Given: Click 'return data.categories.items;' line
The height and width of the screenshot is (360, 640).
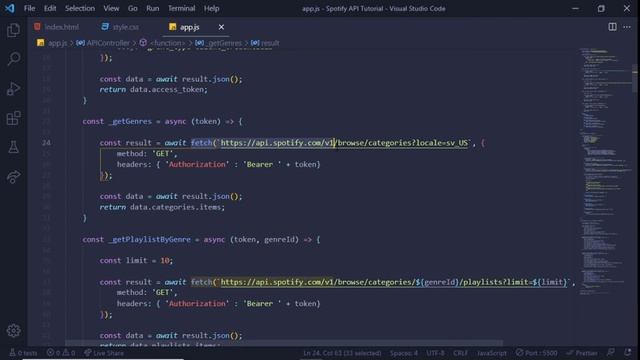Looking at the screenshot, I should point(162,207).
